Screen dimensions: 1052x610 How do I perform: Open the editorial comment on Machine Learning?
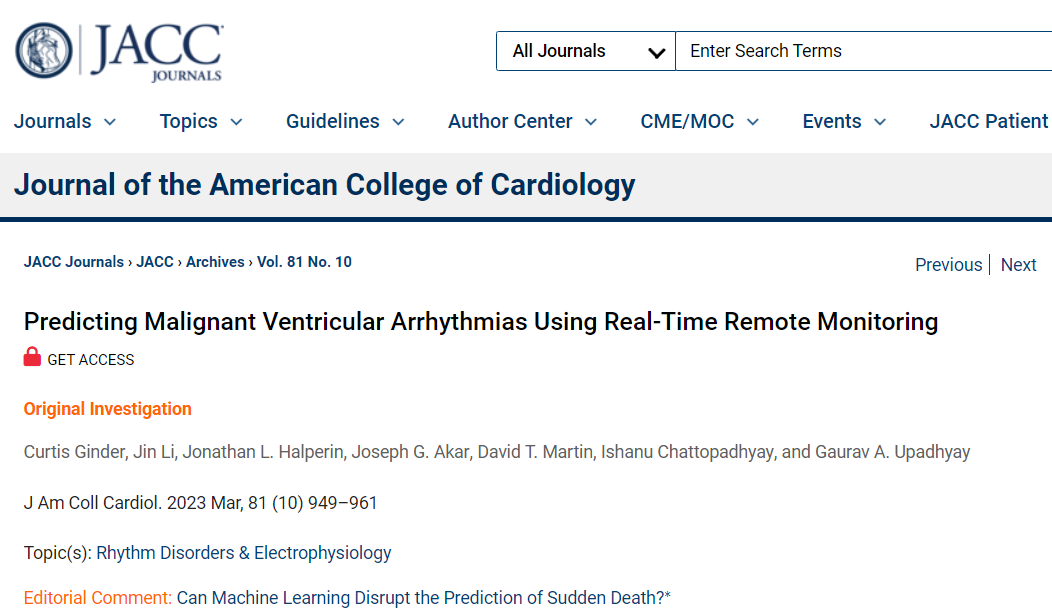pyautogui.click(x=423, y=598)
